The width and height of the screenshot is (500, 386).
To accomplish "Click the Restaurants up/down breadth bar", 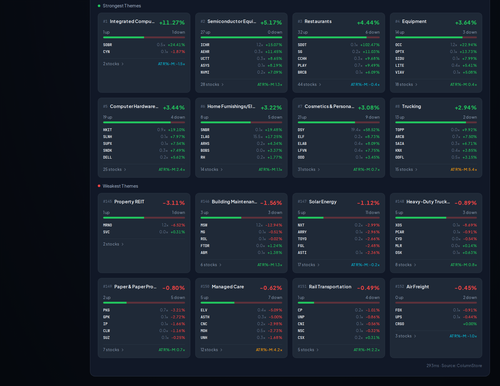I will [x=339, y=37].
